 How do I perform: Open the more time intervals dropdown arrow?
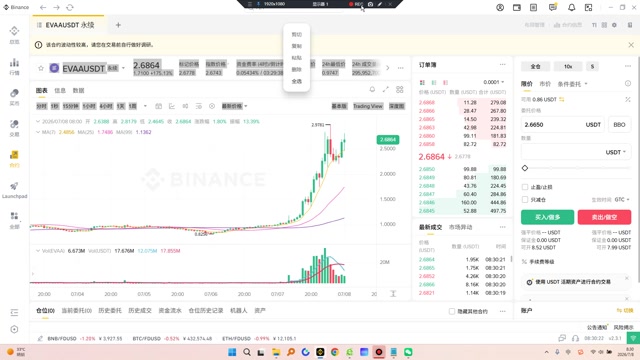145,106
